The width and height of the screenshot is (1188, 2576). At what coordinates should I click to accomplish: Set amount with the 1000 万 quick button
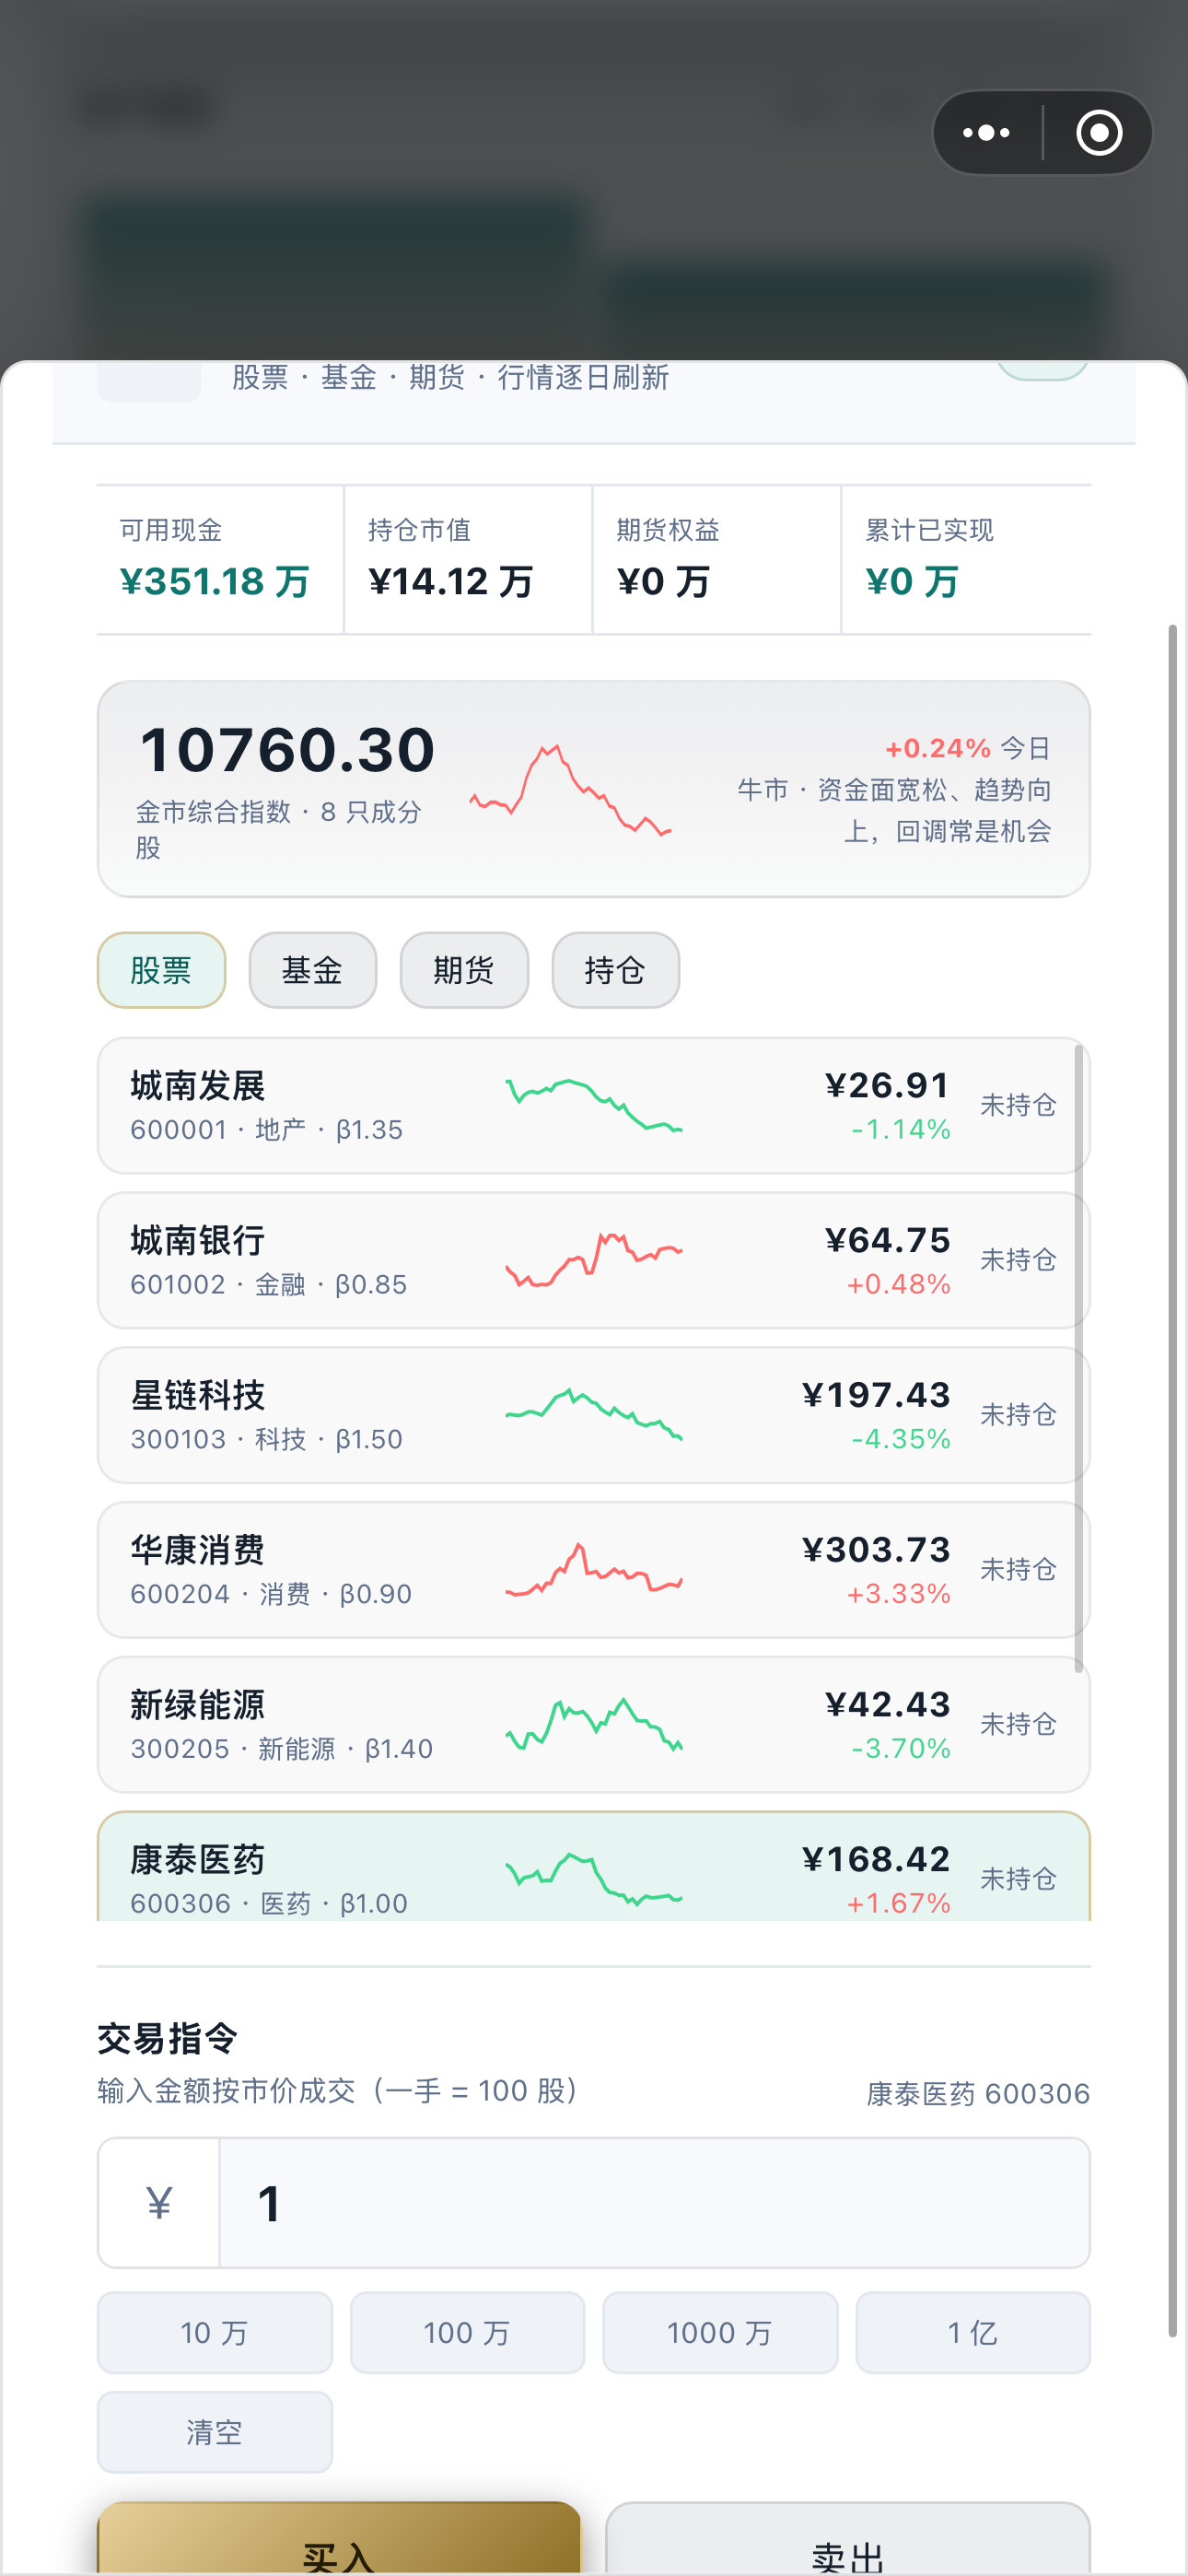720,2333
